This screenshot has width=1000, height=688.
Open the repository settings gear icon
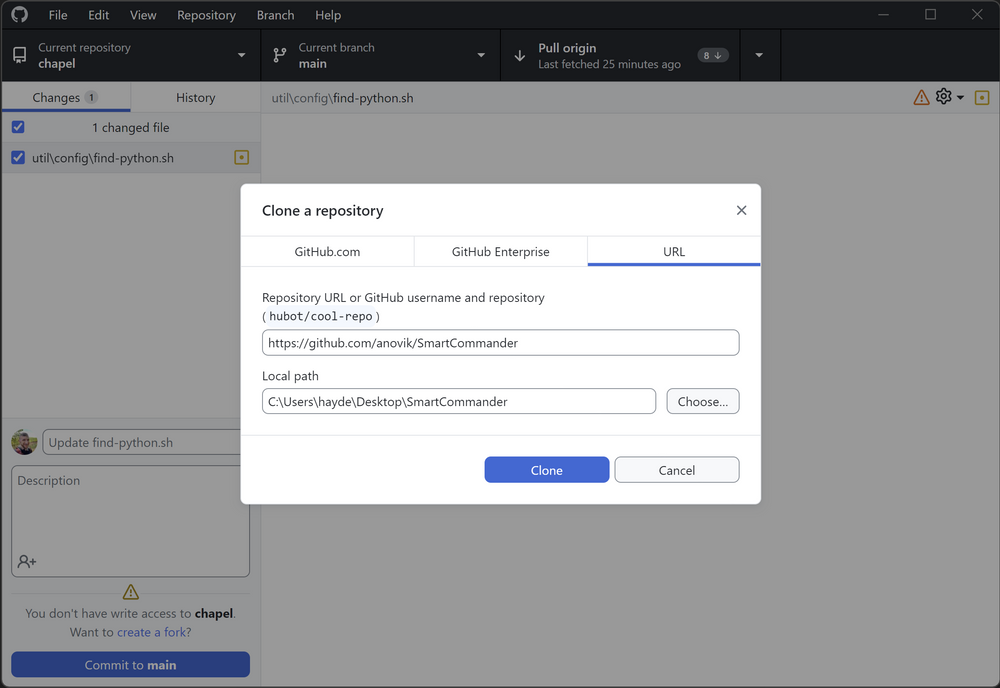coord(943,97)
